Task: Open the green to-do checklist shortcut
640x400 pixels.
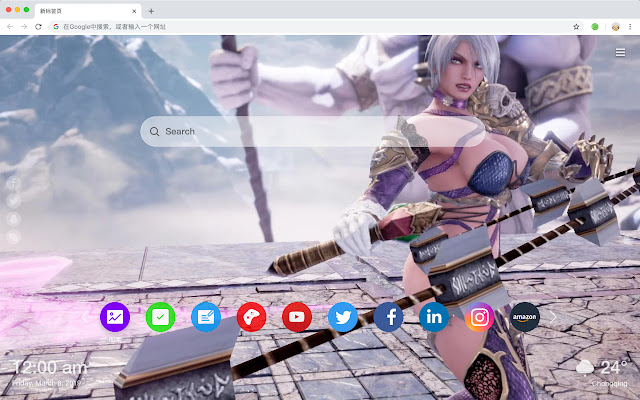Action: pos(160,317)
